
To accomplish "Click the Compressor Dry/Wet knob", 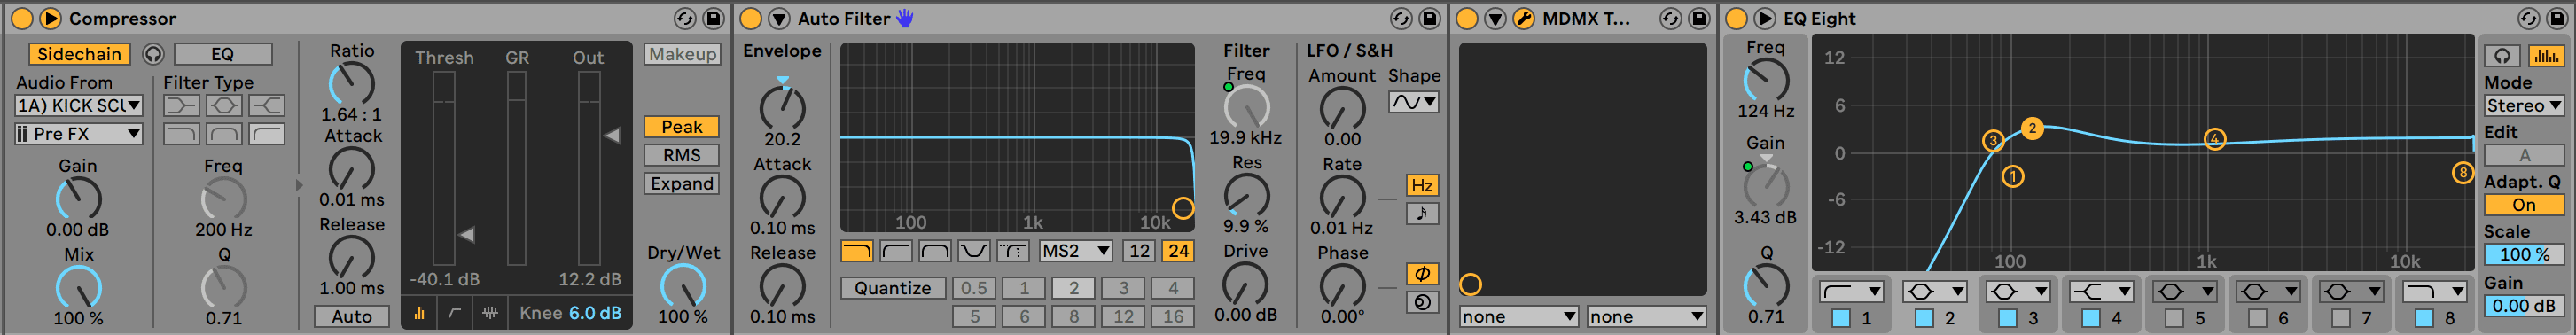I will [683, 287].
